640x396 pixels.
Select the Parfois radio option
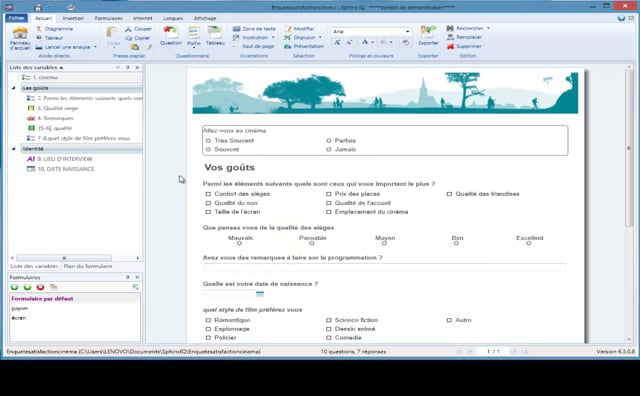point(329,141)
